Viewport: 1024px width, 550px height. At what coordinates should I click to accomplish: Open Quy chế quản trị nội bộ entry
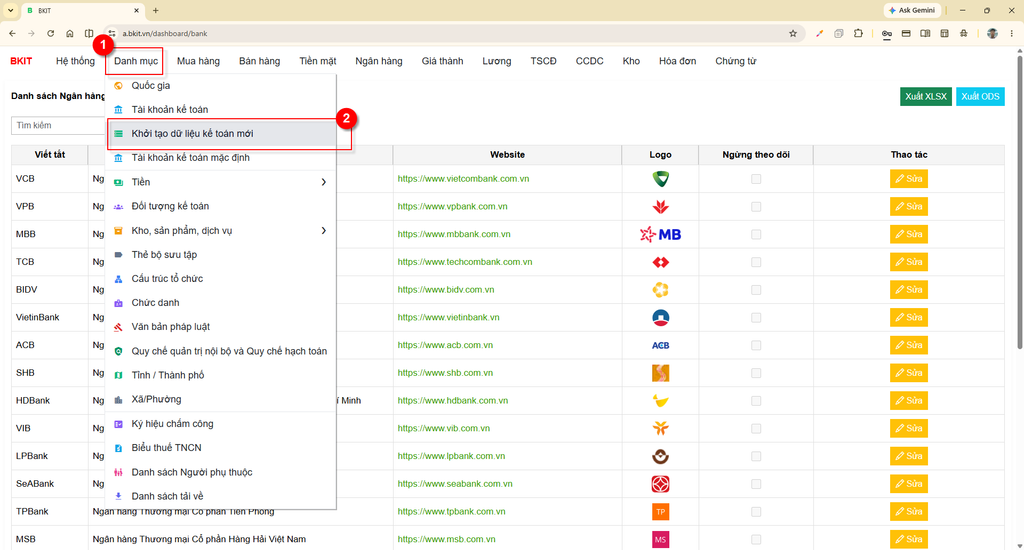[221, 351]
